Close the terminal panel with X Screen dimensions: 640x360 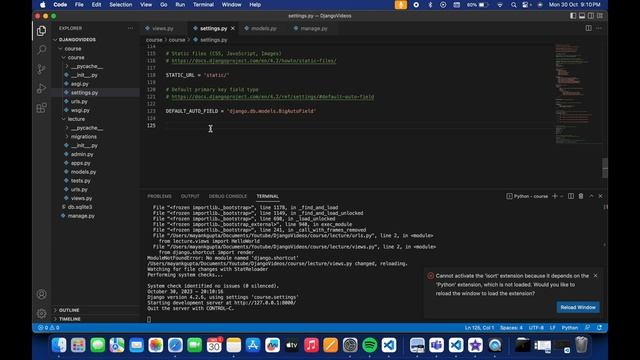[600, 196]
